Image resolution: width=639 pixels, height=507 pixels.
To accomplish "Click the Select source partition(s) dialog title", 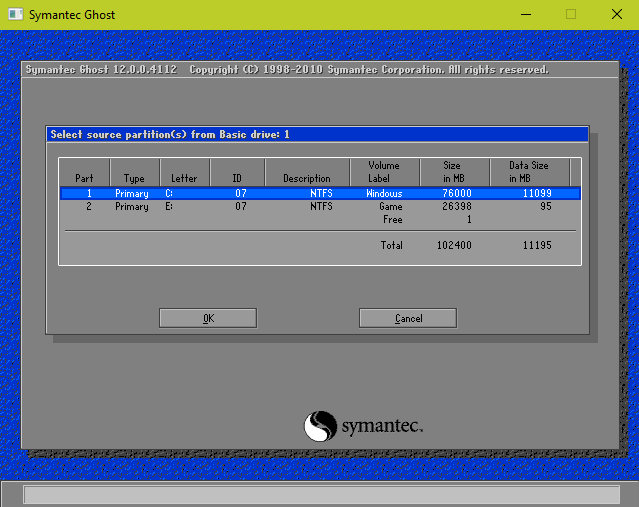I will (170, 134).
